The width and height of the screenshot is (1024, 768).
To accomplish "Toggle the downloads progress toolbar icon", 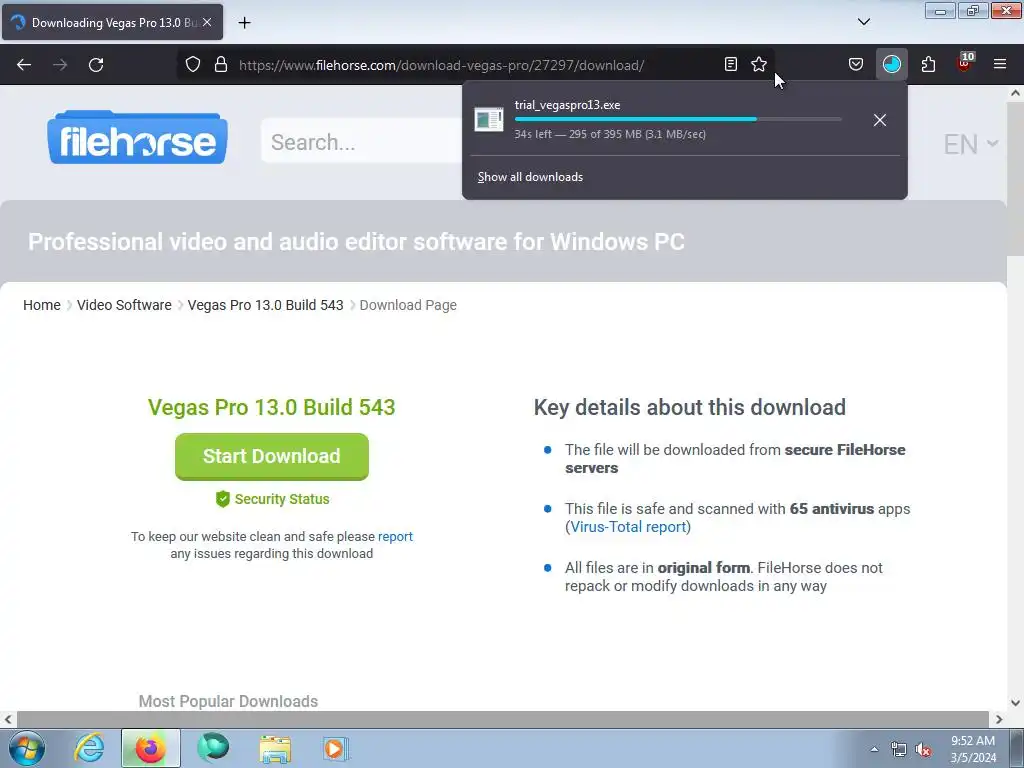I will click(891, 64).
